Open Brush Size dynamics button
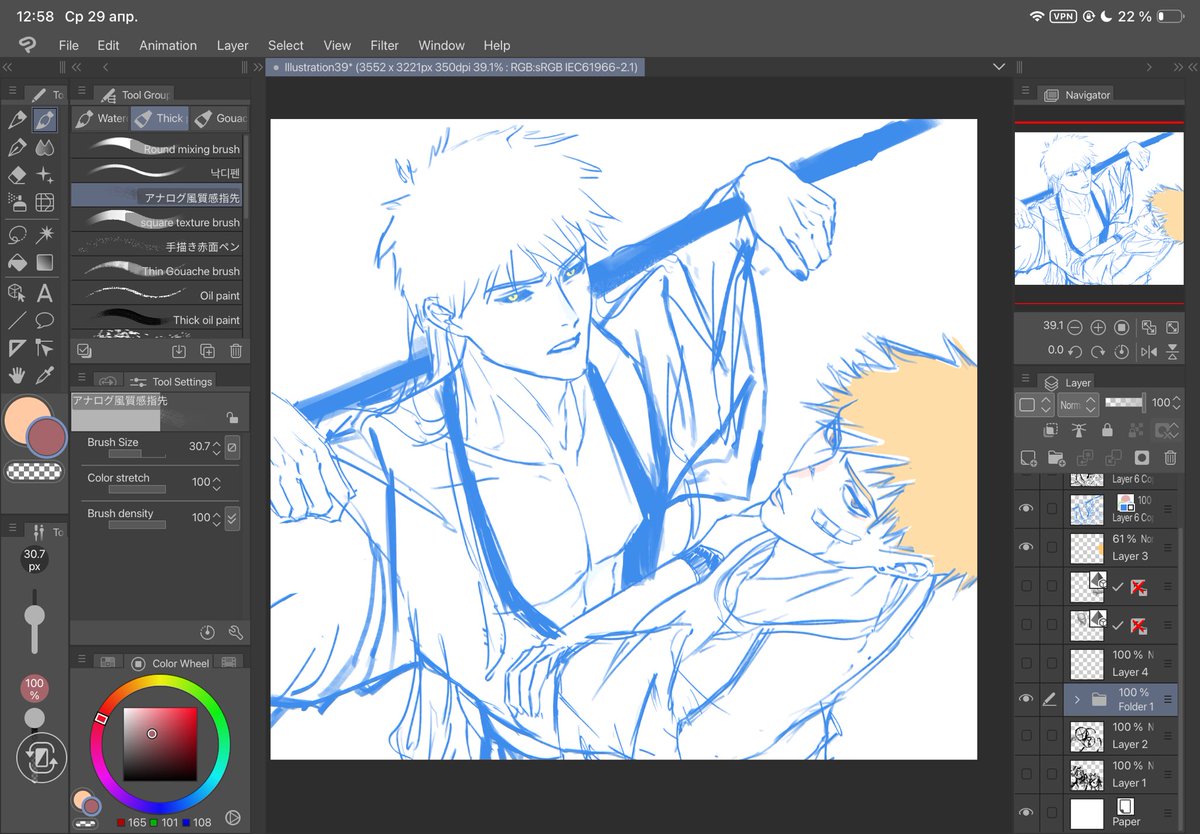Image resolution: width=1200 pixels, height=834 pixels. [232, 447]
